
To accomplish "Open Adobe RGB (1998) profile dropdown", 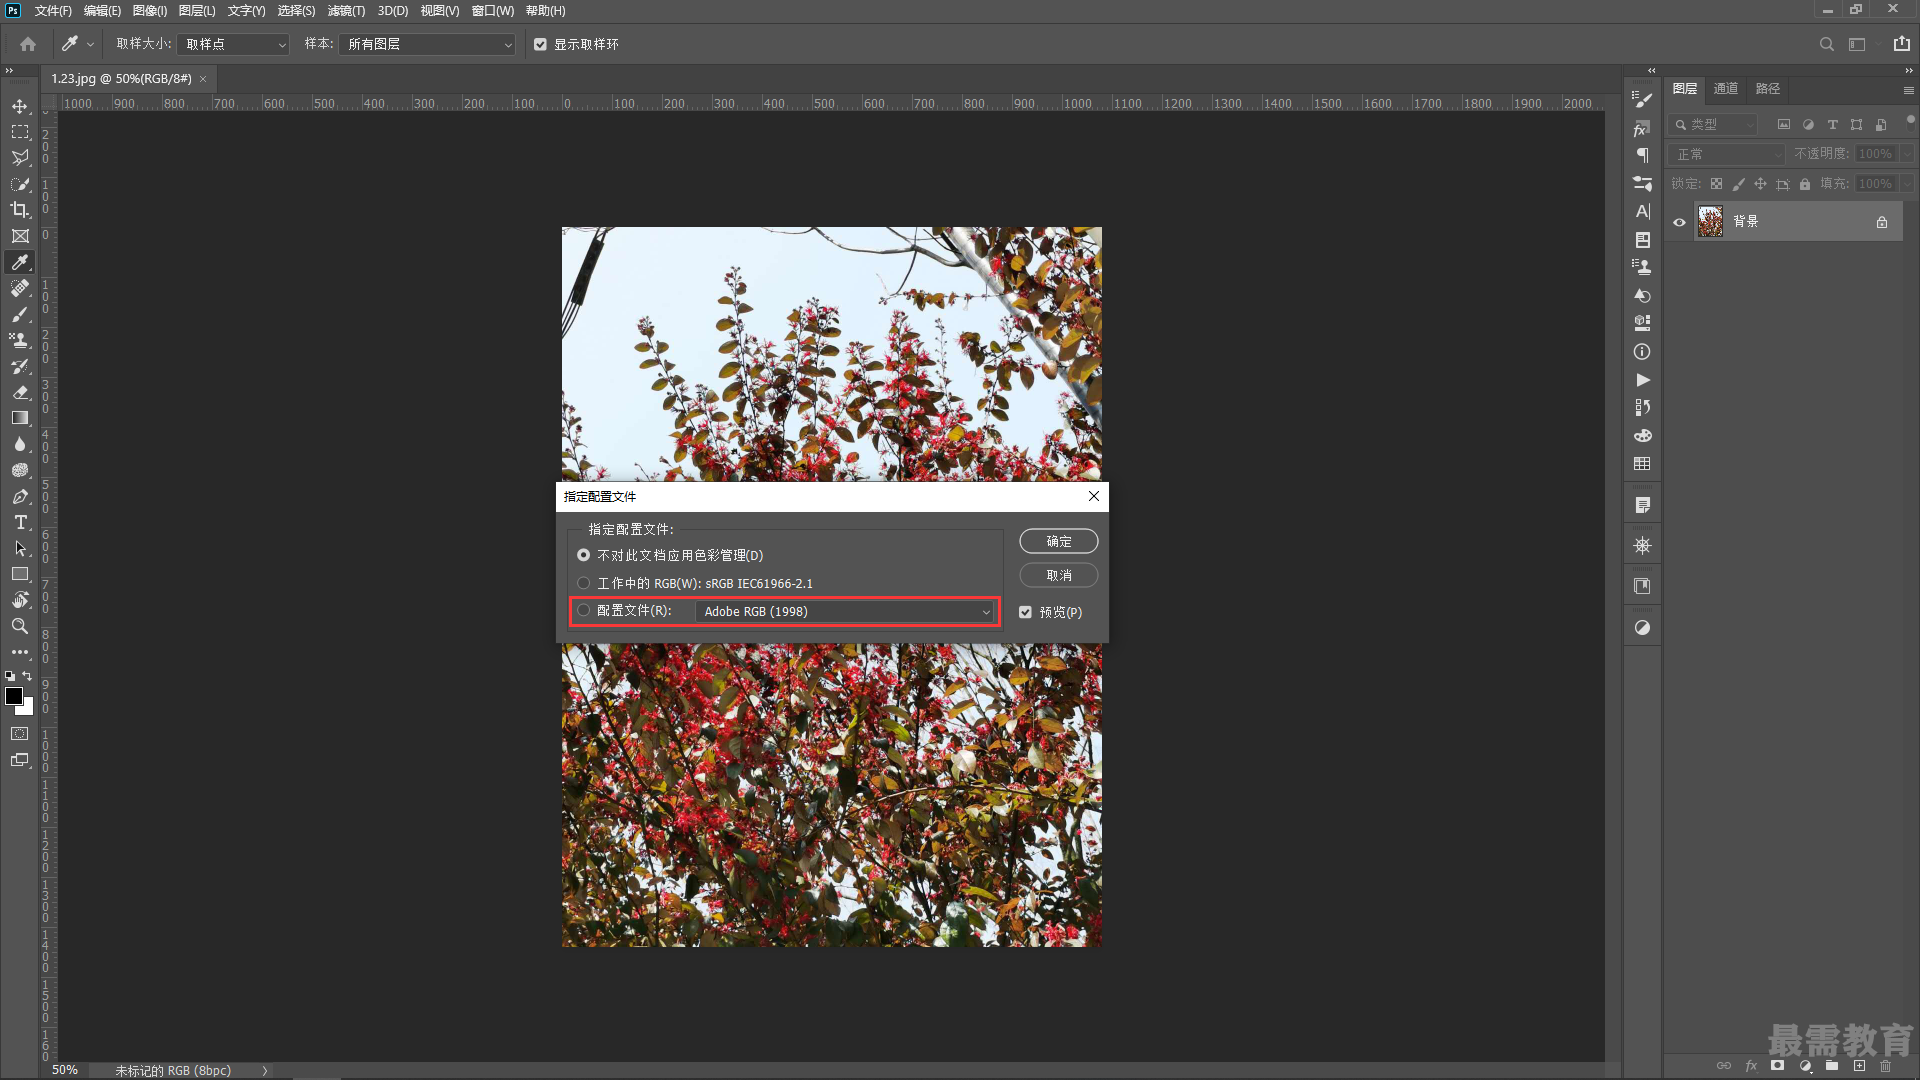I will point(846,611).
